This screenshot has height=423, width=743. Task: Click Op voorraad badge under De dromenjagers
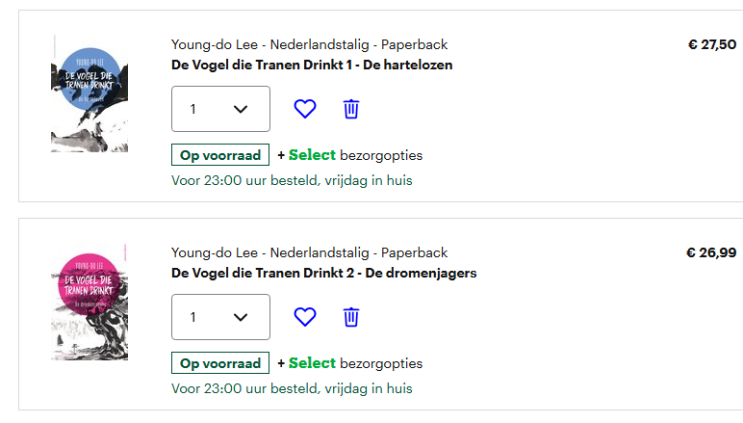tap(220, 363)
